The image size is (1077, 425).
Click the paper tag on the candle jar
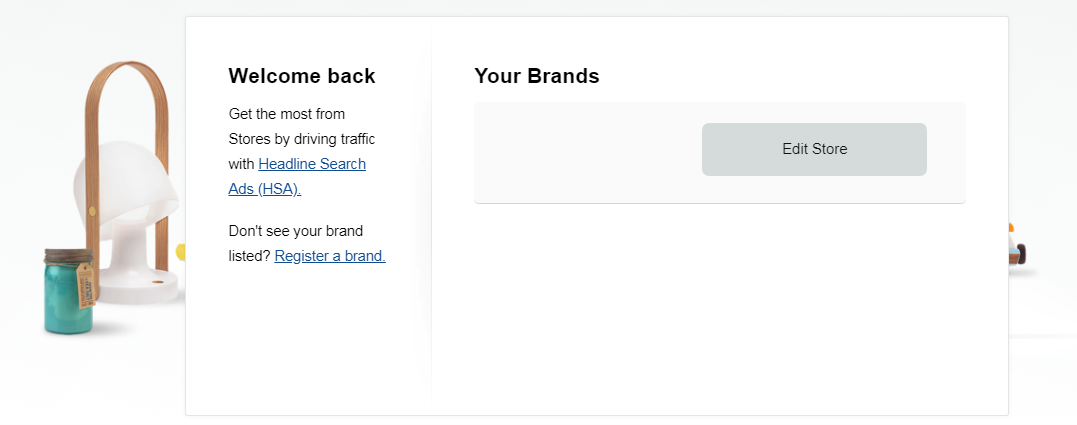click(84, 285)
